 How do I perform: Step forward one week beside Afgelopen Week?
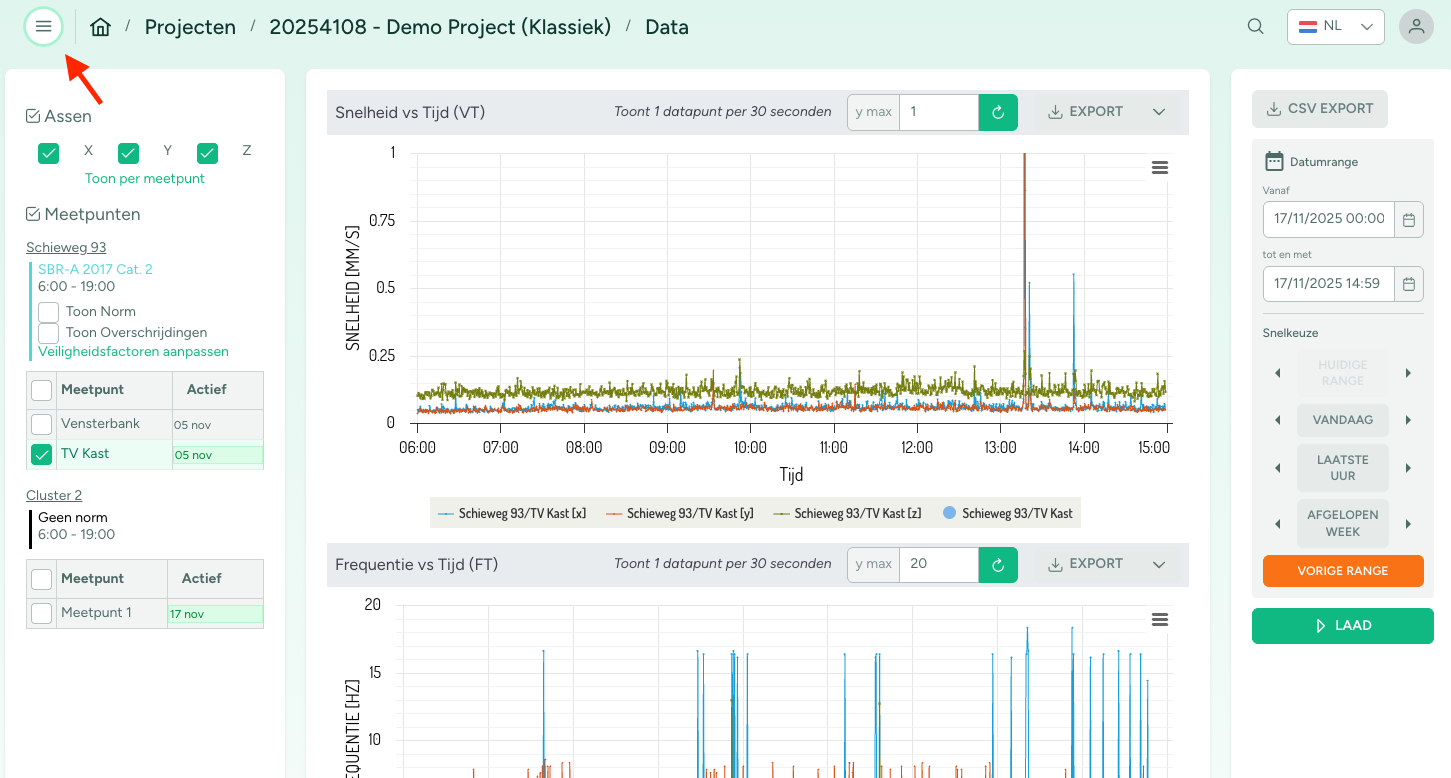tap(1408, 523)
